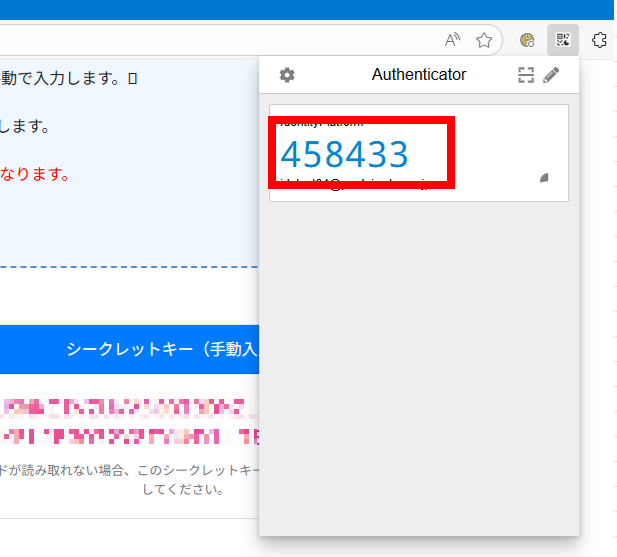Click the Authenticator popup title
The width and height of the screenshot is (617, 557).
[x=418, y=75]
